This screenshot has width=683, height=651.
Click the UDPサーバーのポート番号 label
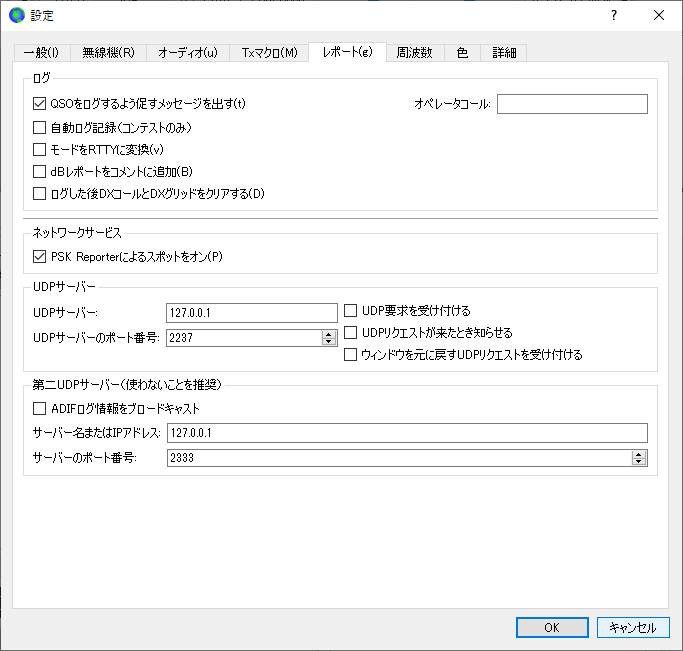click(97, 338)
